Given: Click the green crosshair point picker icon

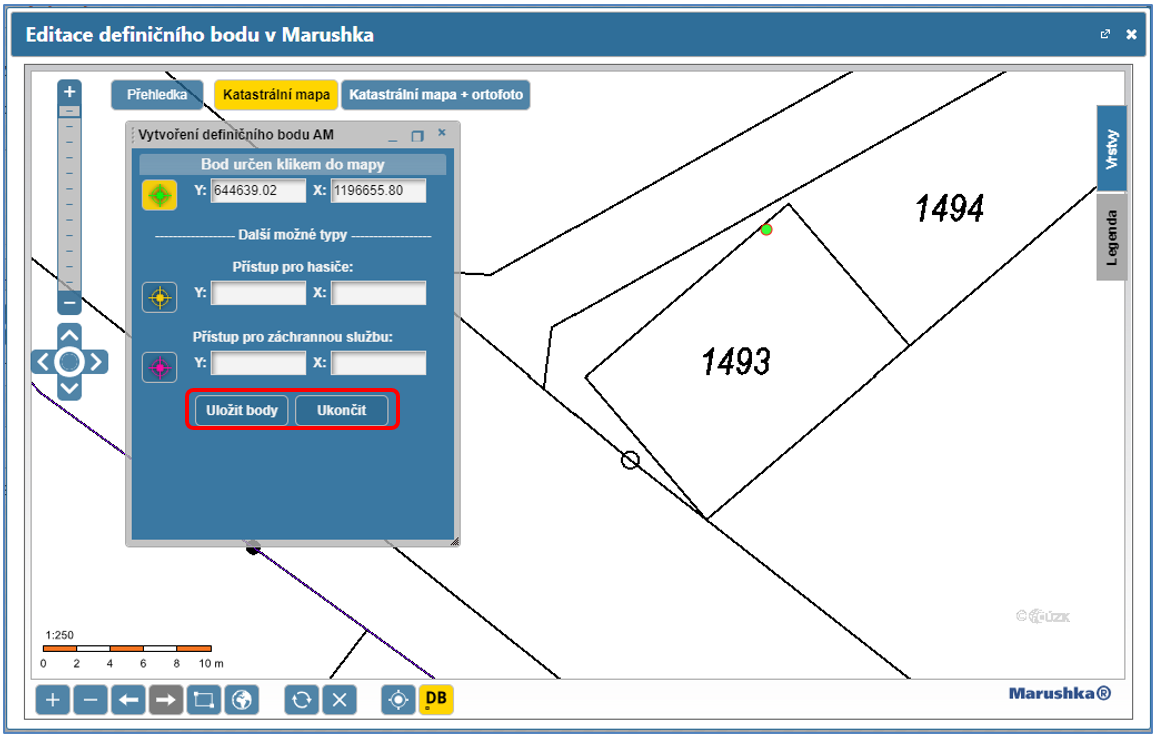Looking at the screenshot, I should [159, 195].
